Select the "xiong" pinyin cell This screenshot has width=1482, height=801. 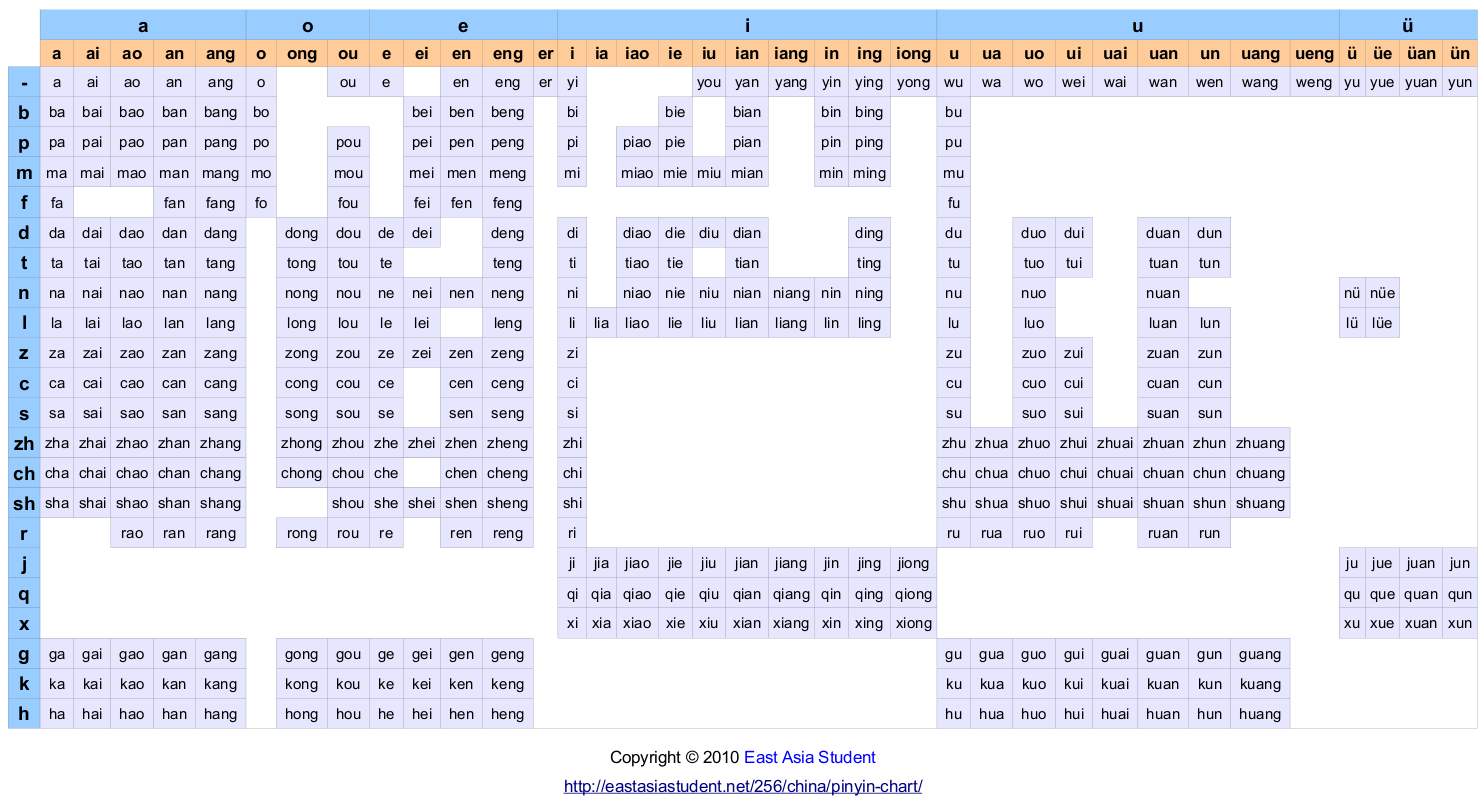[x=912, y=623]
